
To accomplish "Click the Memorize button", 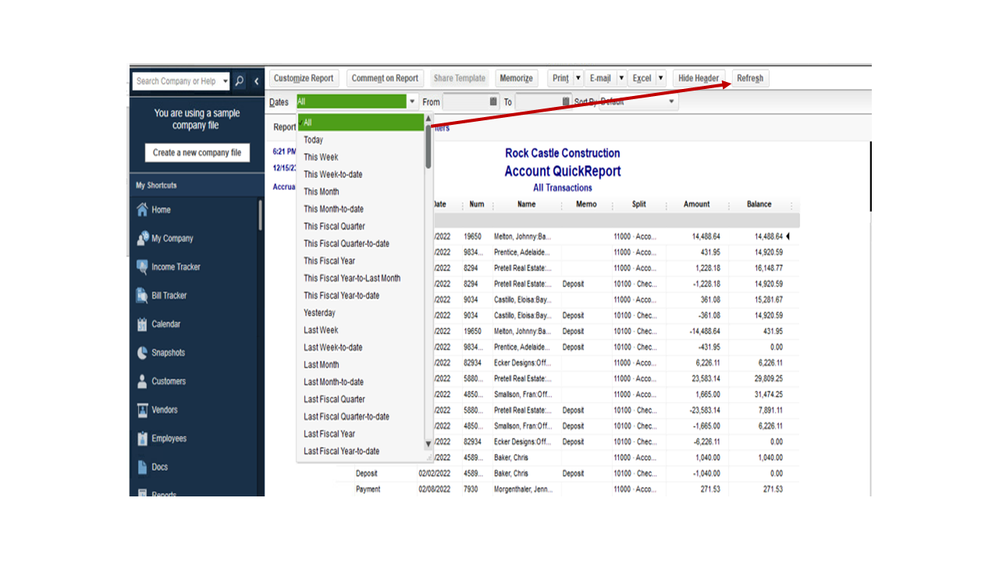I will [x=516, y=78].
